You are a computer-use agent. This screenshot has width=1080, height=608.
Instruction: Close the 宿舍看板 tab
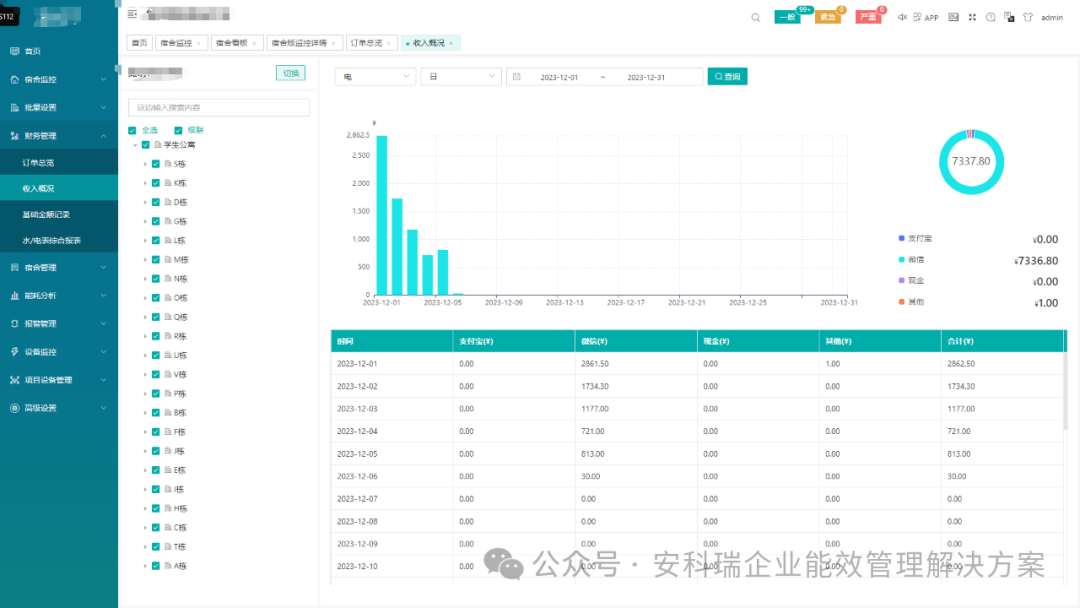pyautogui.click(x=254, y=43)
